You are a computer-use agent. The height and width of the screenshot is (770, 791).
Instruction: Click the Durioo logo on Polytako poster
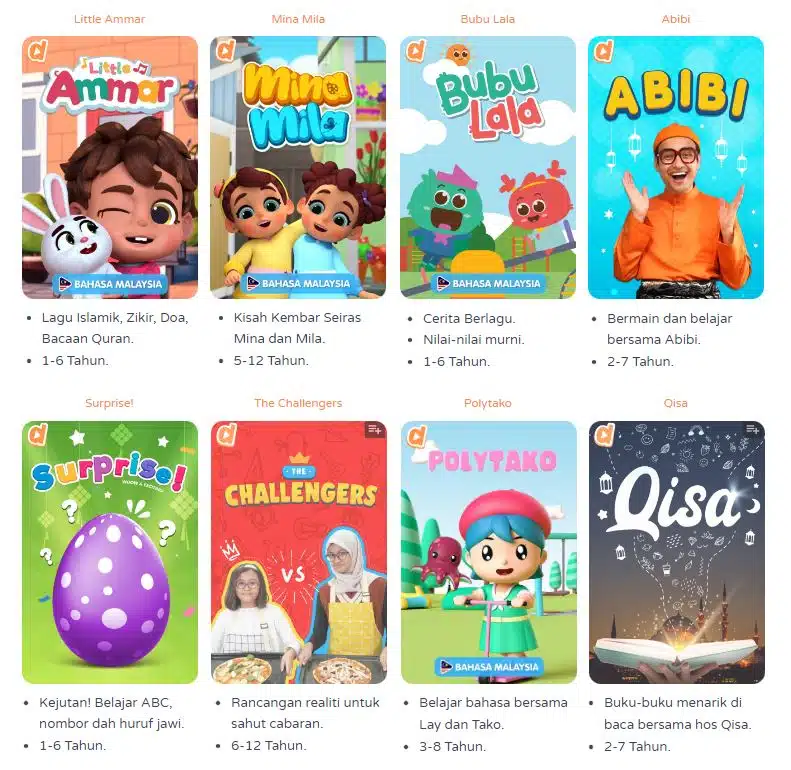tap(417, 436)
